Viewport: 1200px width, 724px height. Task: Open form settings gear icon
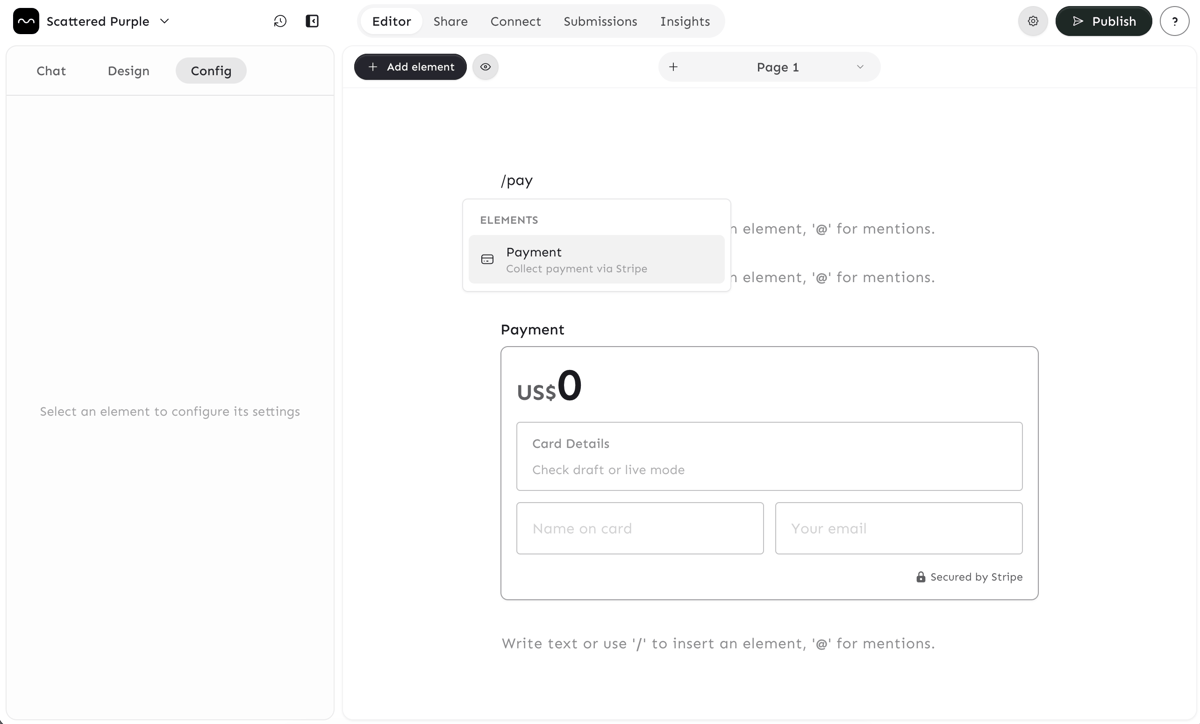(1033, 21)
